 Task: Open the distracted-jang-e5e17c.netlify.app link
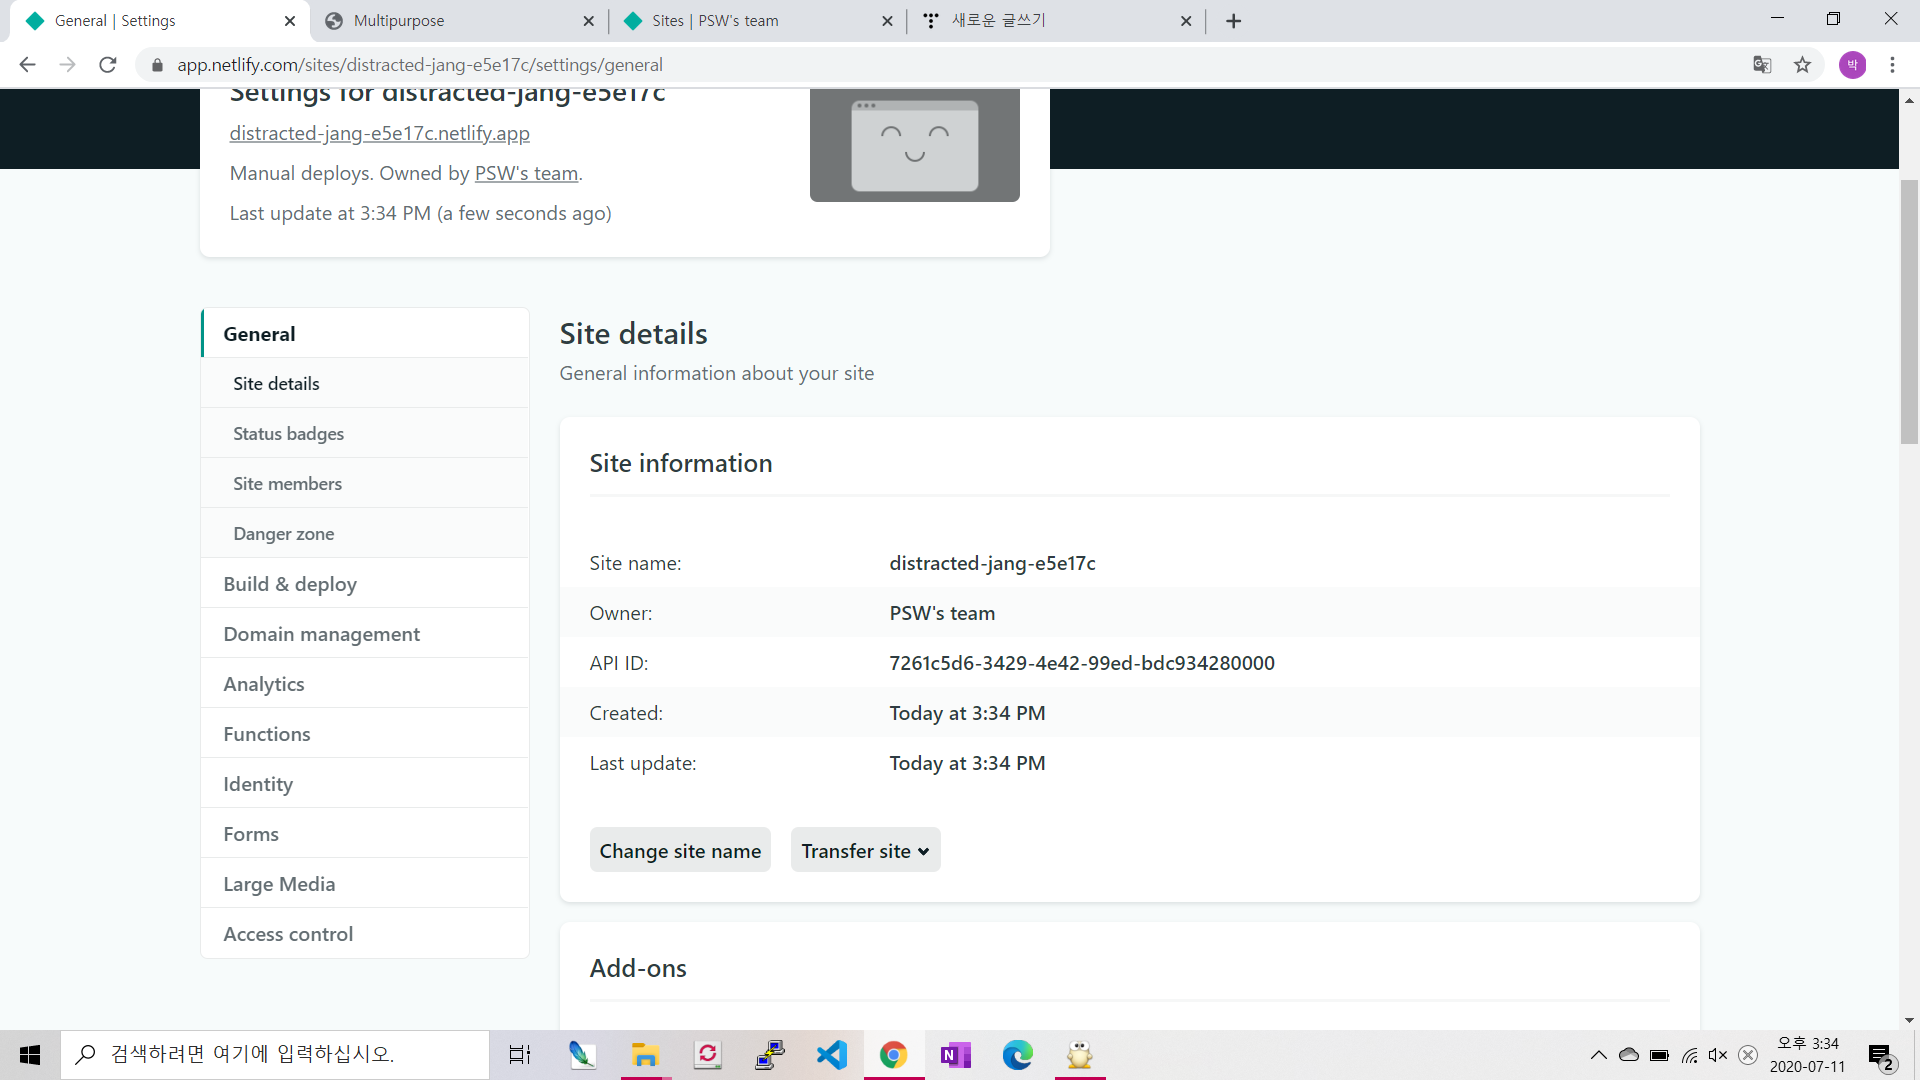[379, 133]
